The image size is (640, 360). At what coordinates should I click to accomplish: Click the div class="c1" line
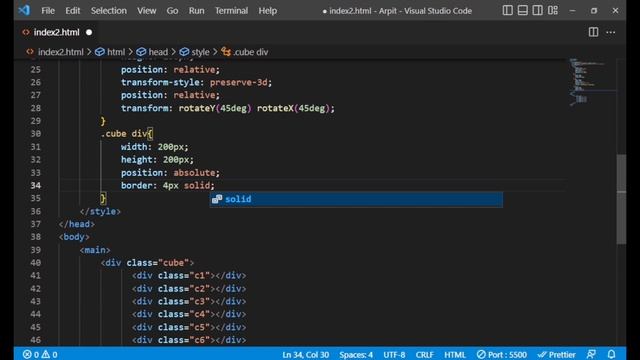[x=189, y=276]
